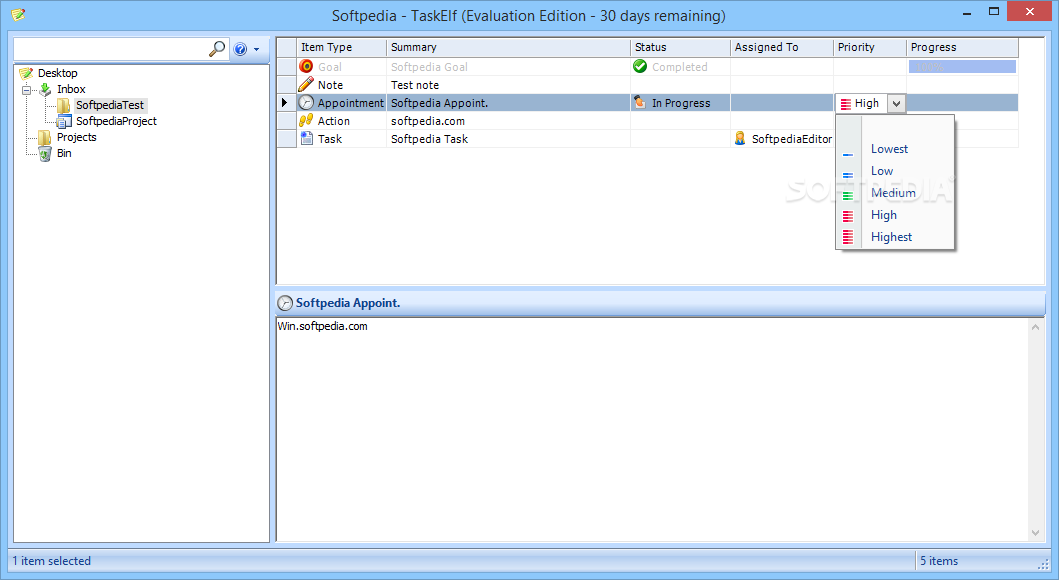Click the SoftpediaTest folder icon
Image resolution: width=1059 pixels, height=580 pixels.
[64, 105]
